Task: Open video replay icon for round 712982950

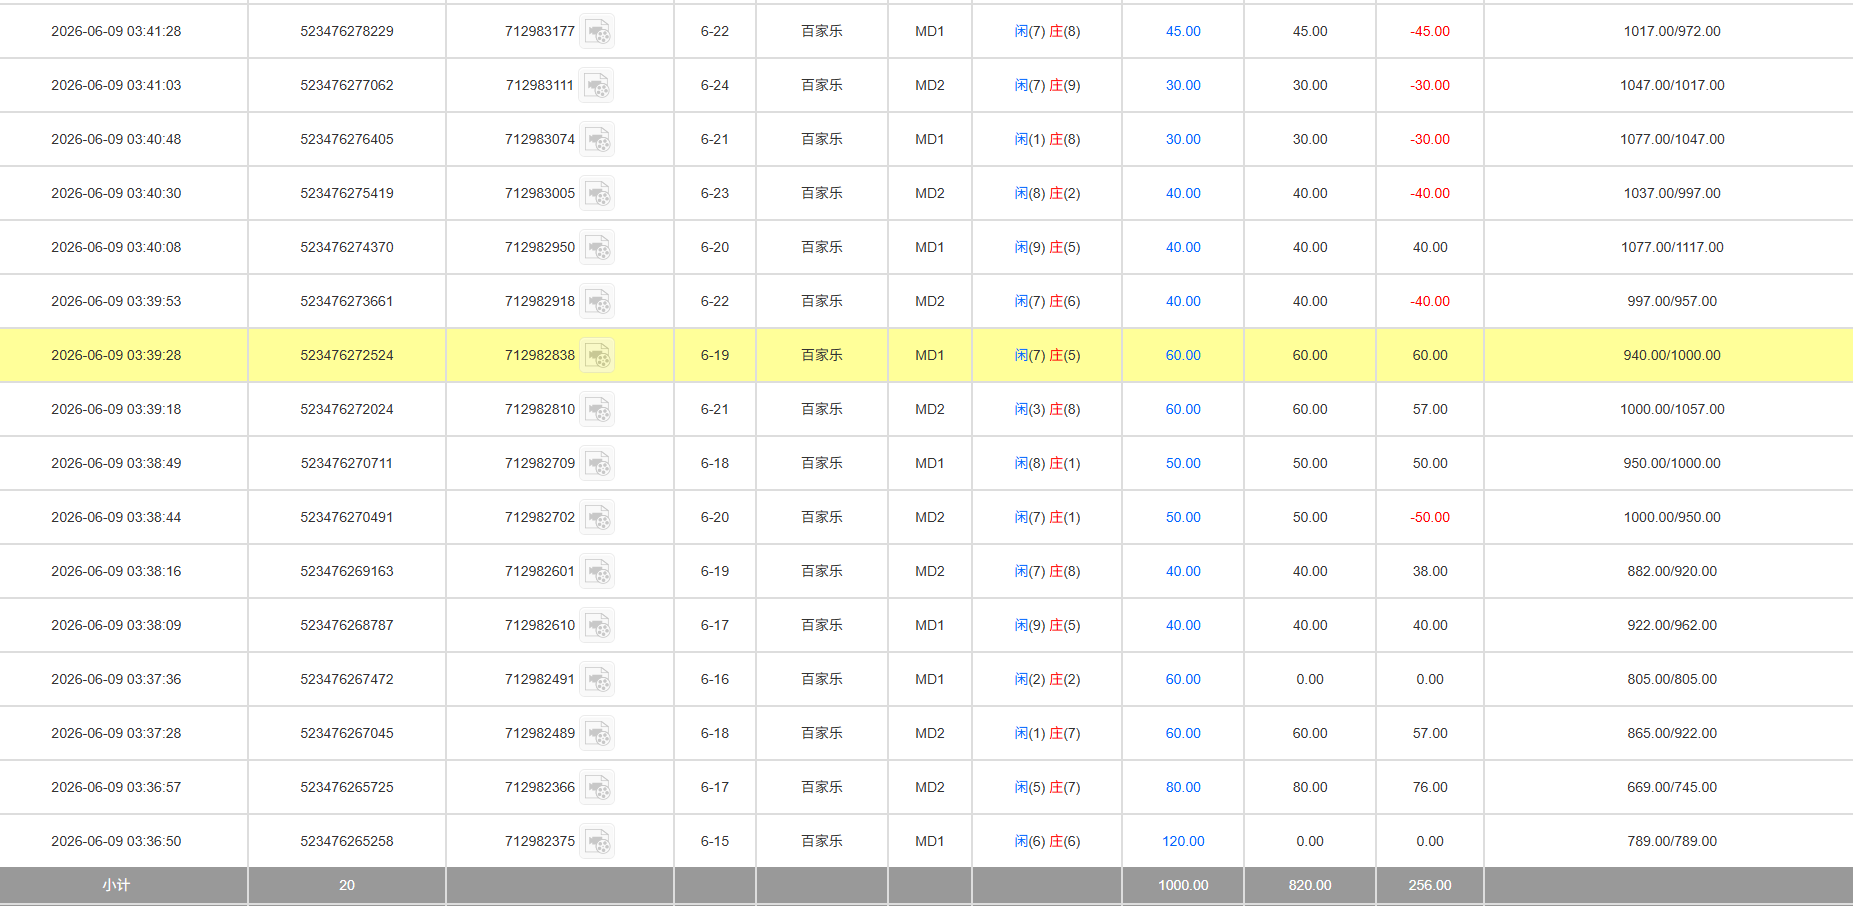Action: coord(597,247)
